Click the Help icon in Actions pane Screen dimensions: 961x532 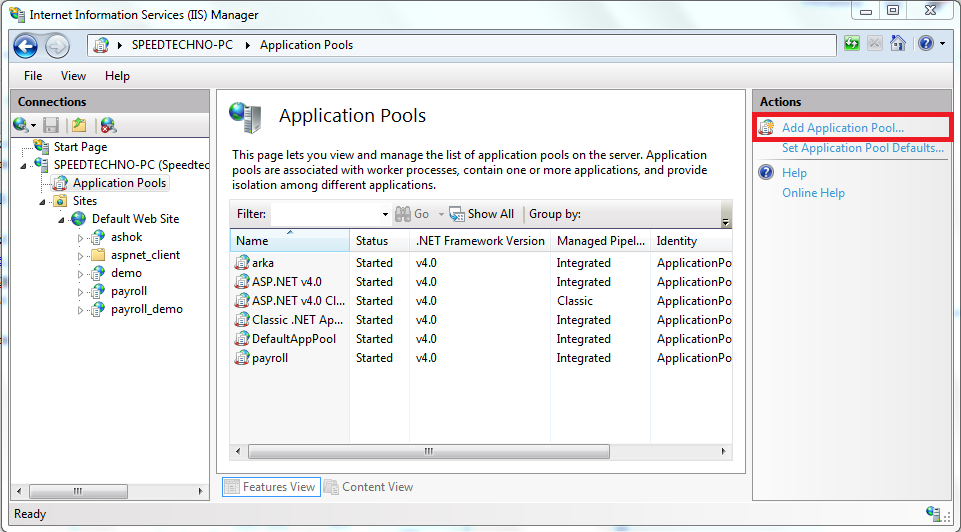[766, 172]
